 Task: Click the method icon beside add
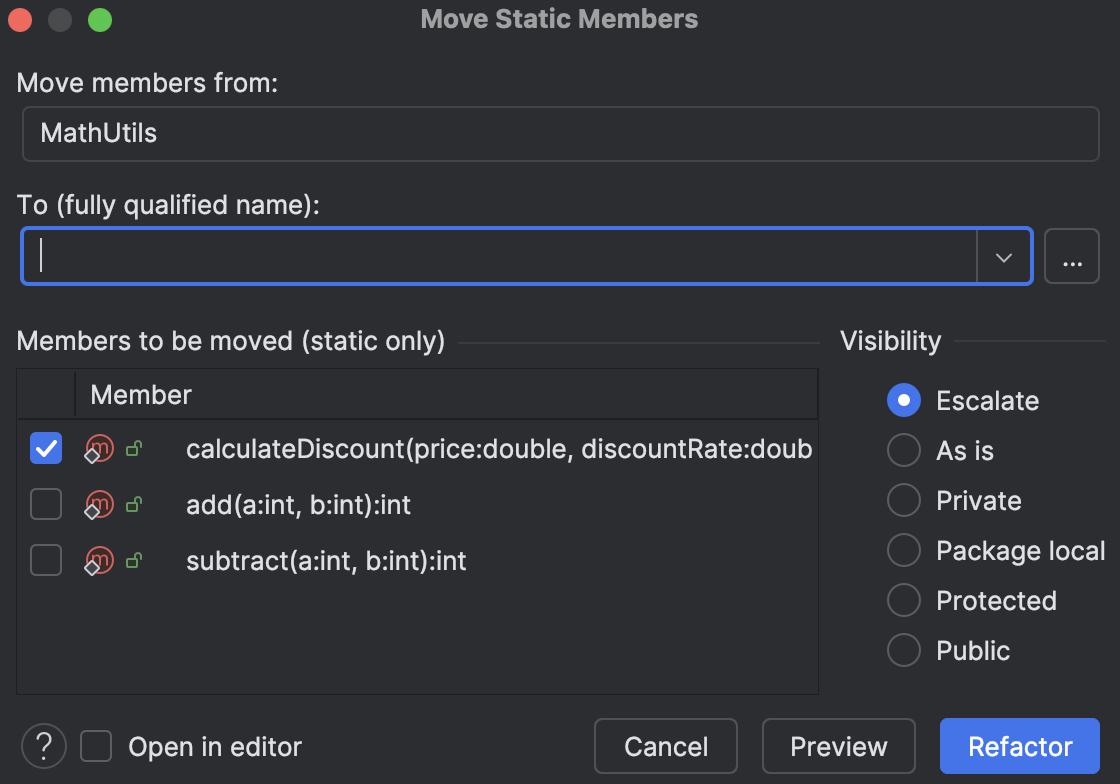tap(98, 504)
